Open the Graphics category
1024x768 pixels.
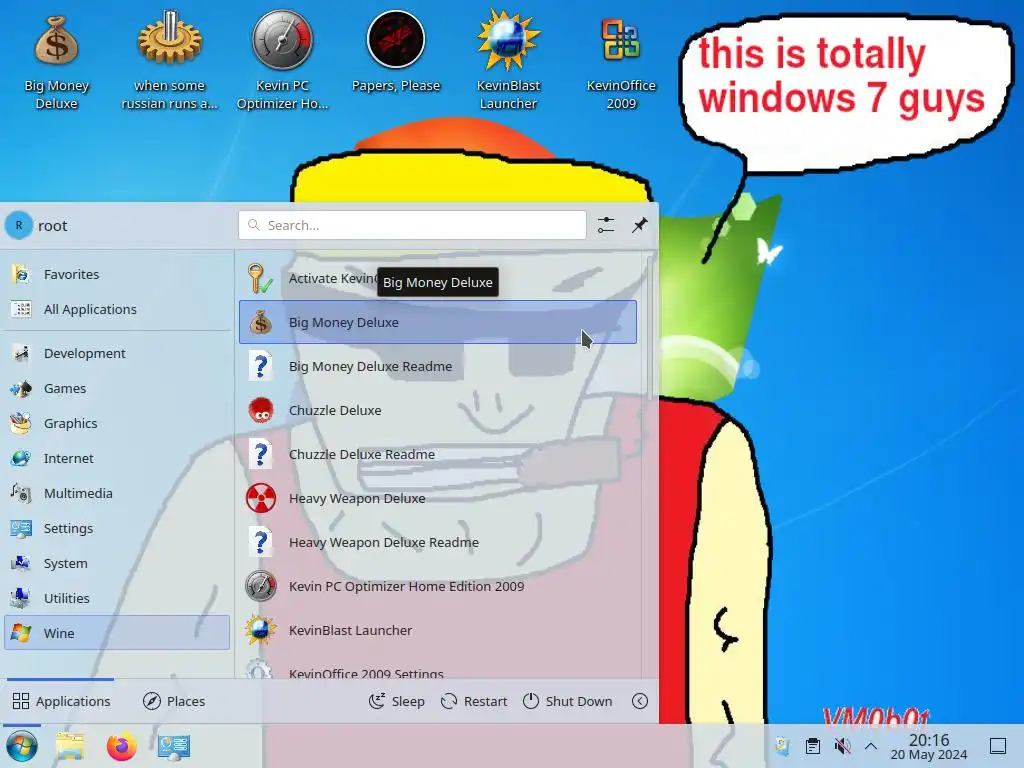point(117,423)
